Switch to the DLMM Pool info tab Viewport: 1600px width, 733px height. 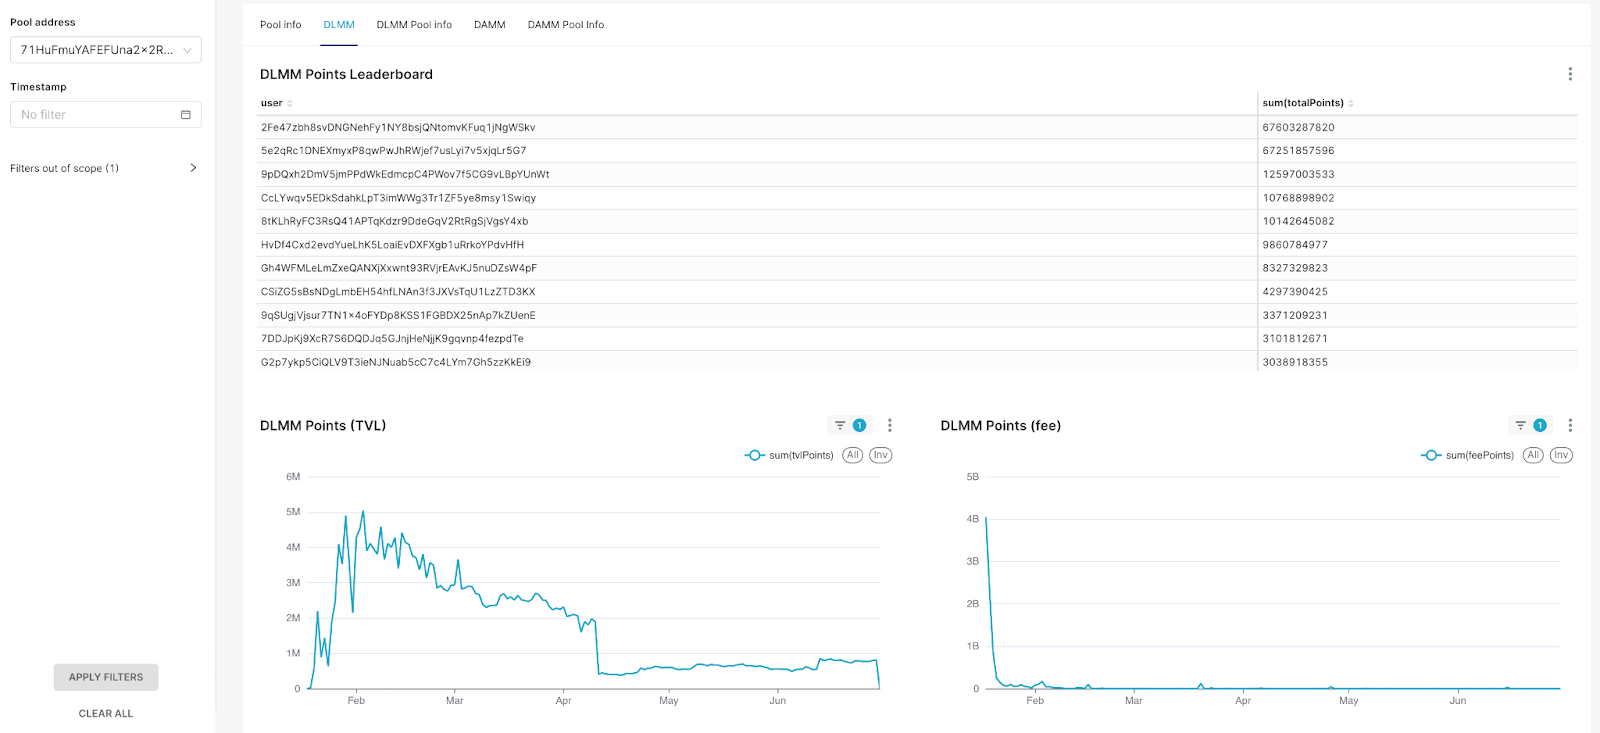(x=414, y=25)
